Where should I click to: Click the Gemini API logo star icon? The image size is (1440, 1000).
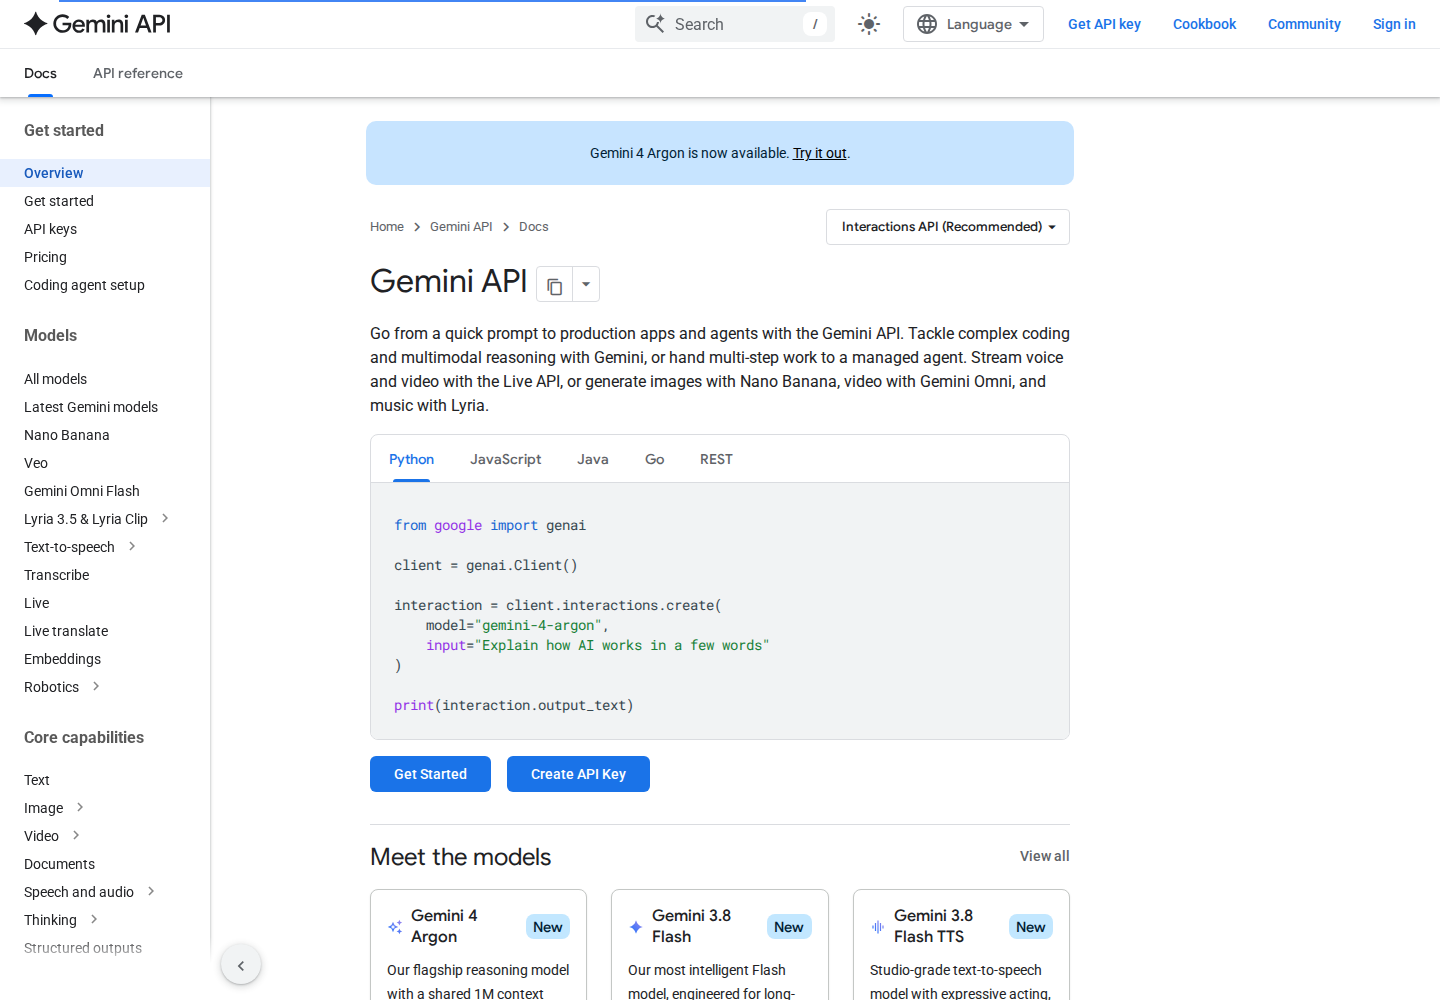pyautogui.click(x=36, y=24)
